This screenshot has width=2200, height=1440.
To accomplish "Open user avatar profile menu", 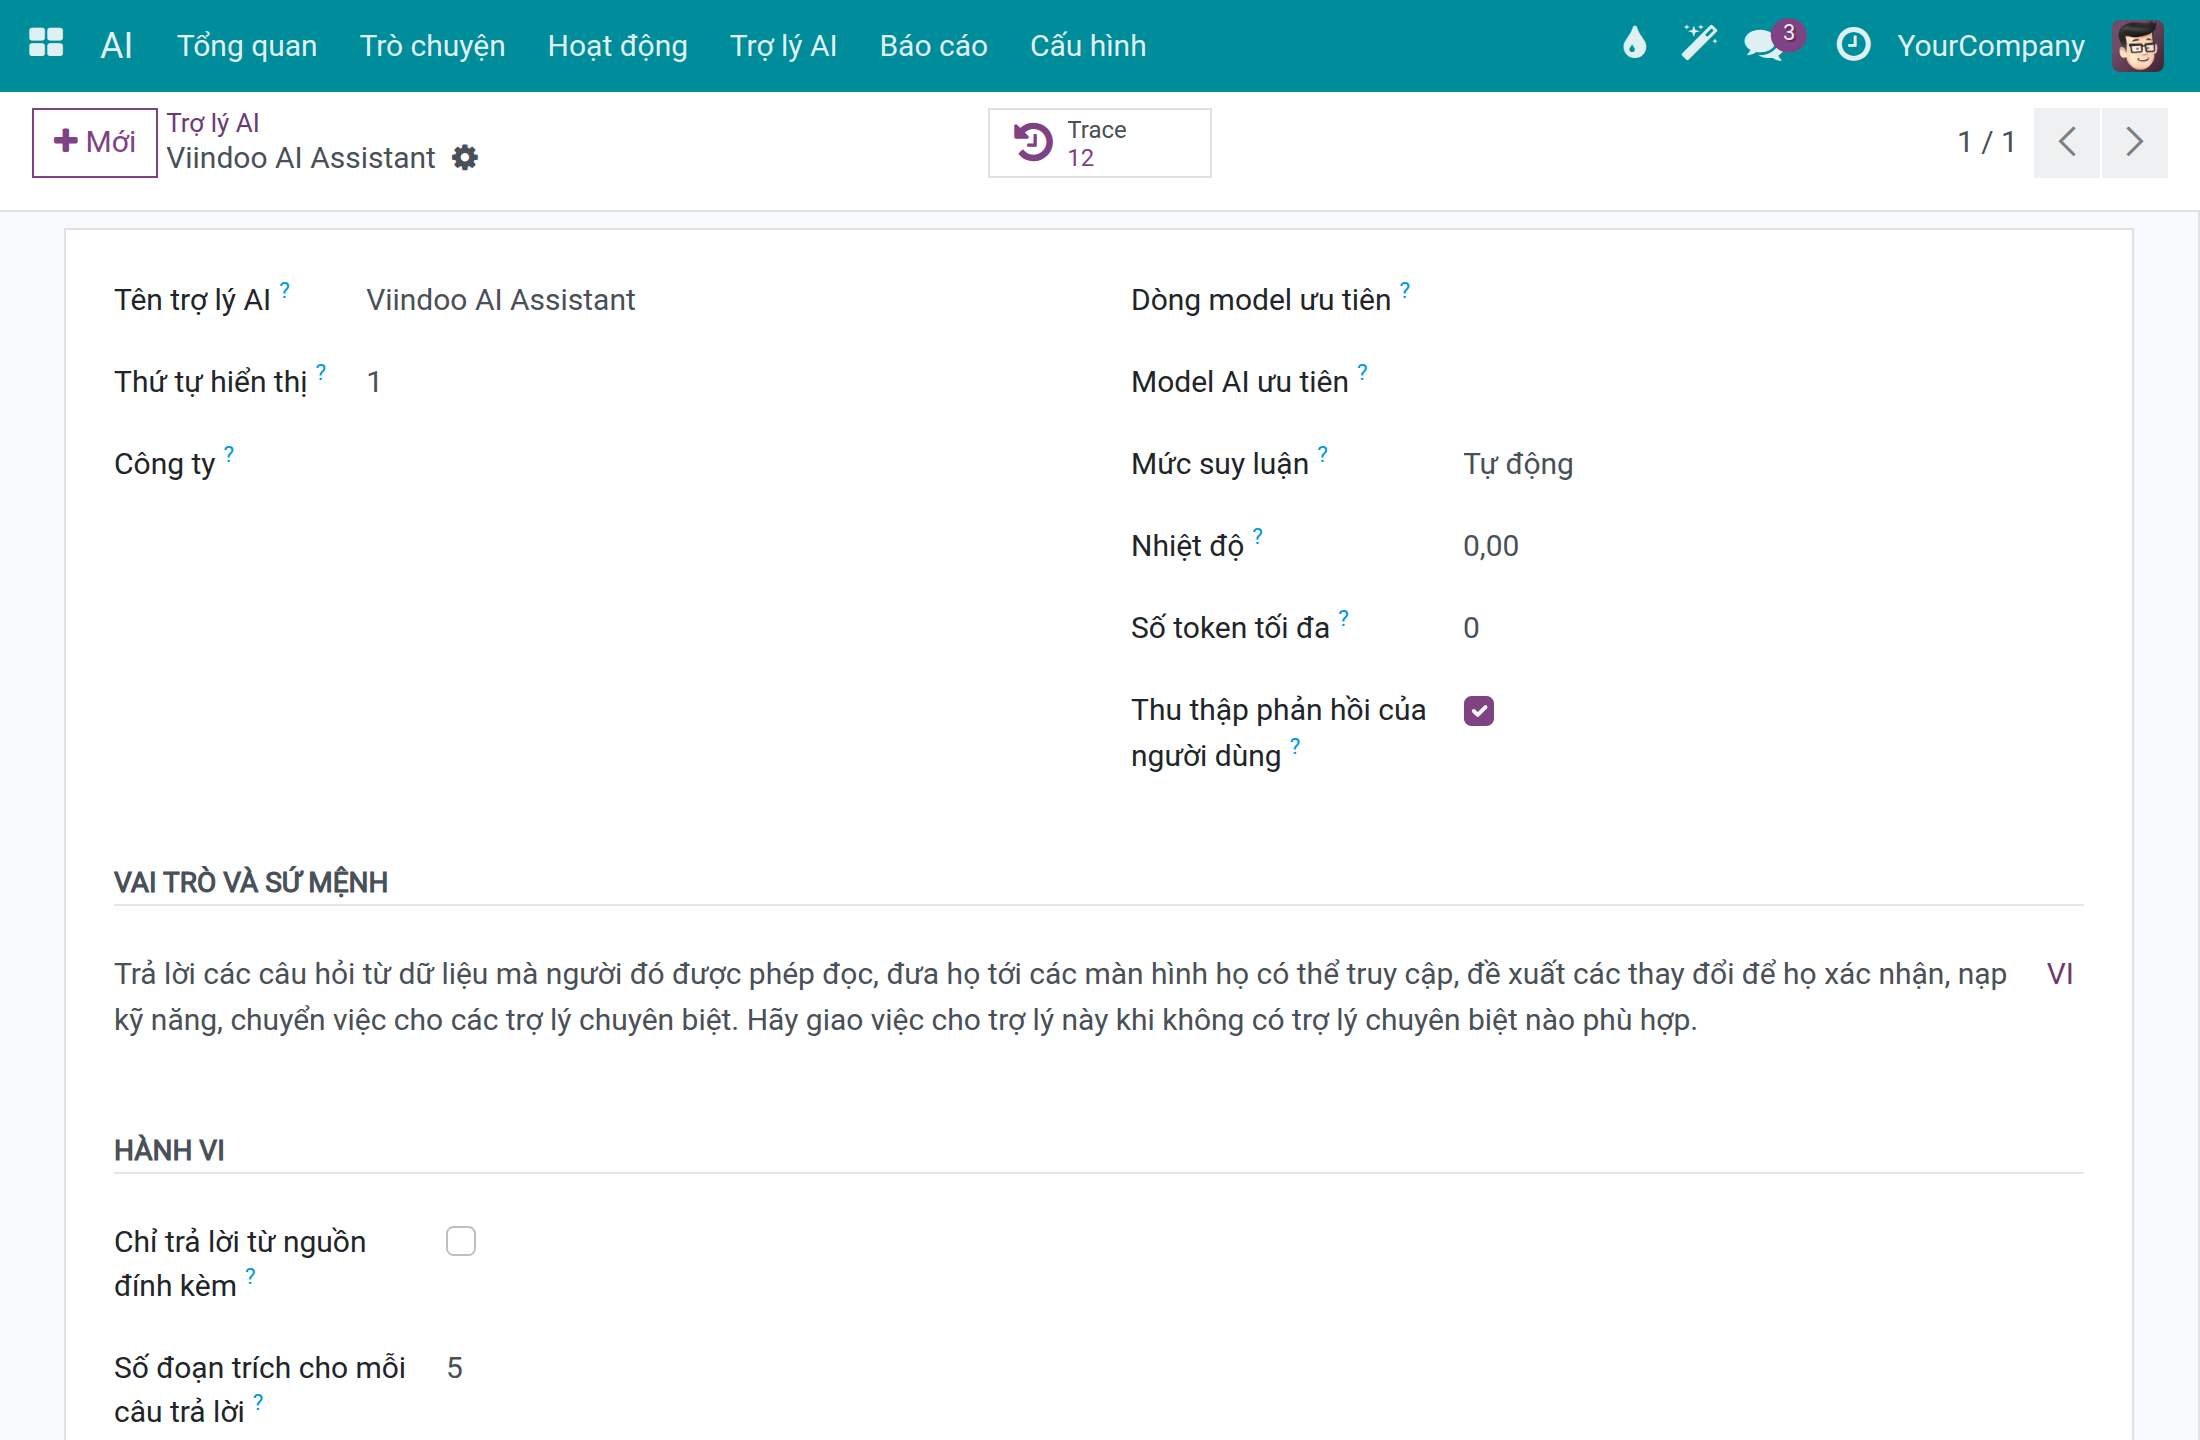I will coord(2138,45).
